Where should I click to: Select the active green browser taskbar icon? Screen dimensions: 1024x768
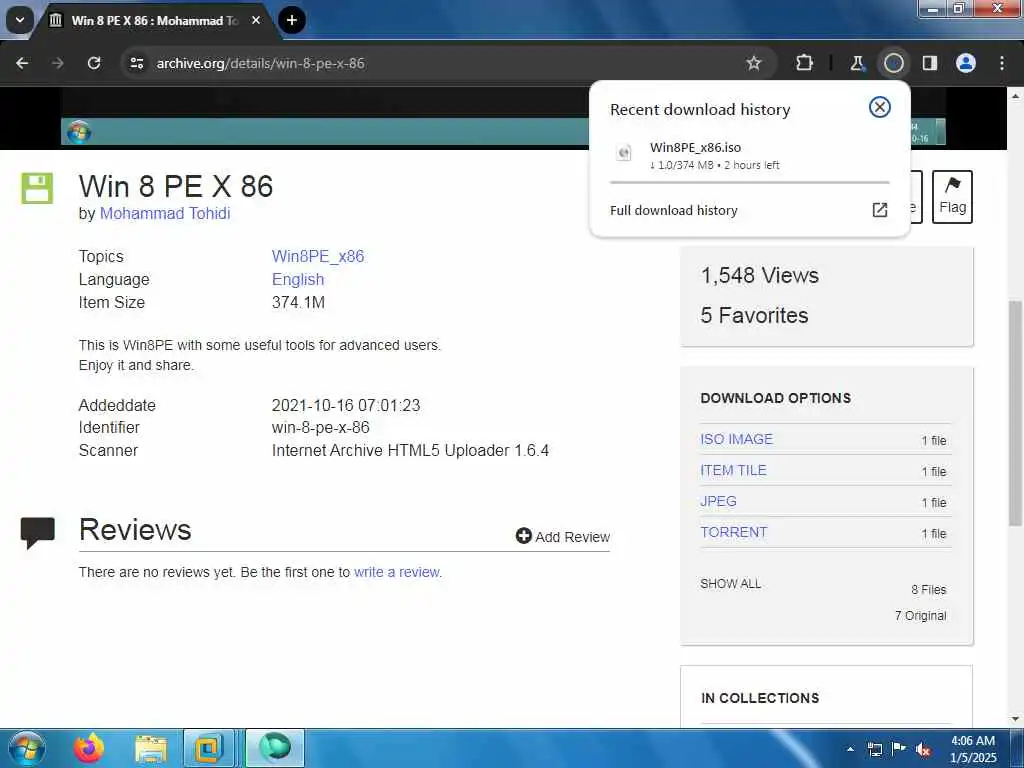[x=275, y=748]
